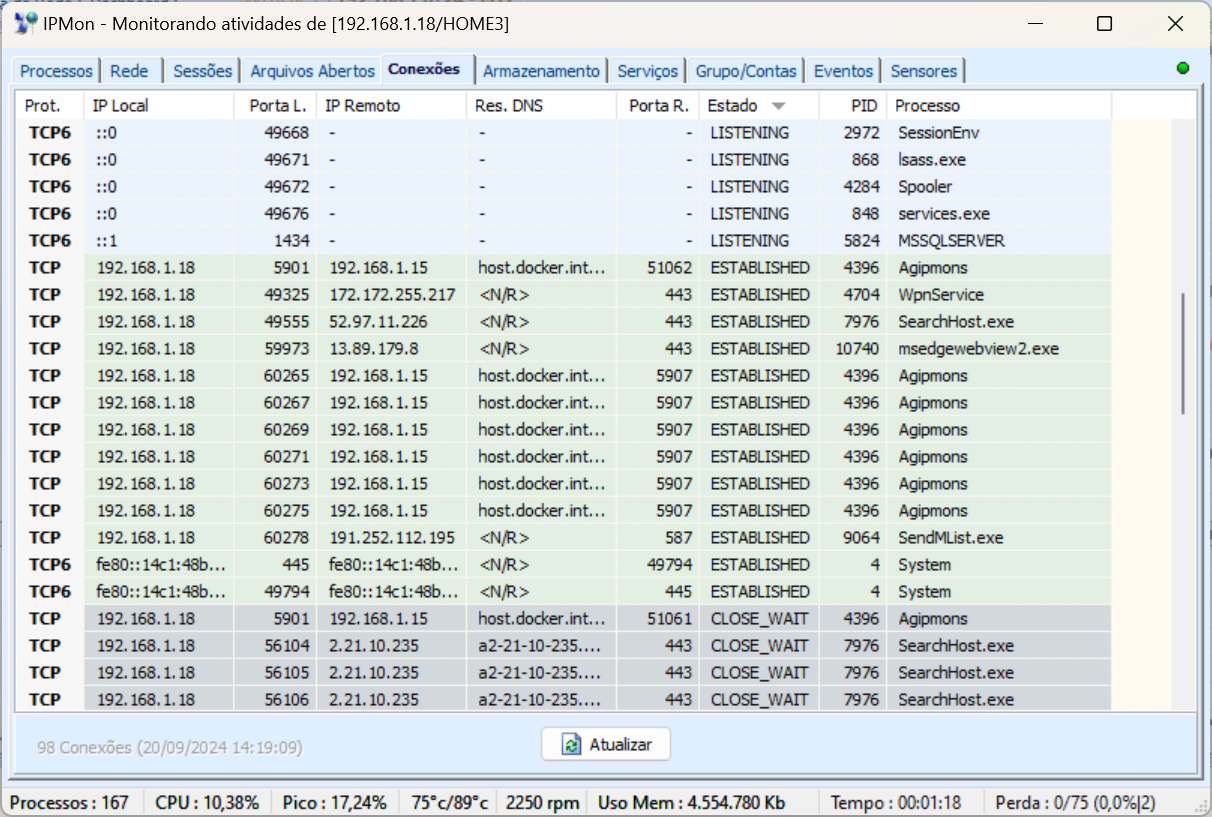Select the SendMList.exe row
Screen dimensions: 1212x817
point(564,538)
